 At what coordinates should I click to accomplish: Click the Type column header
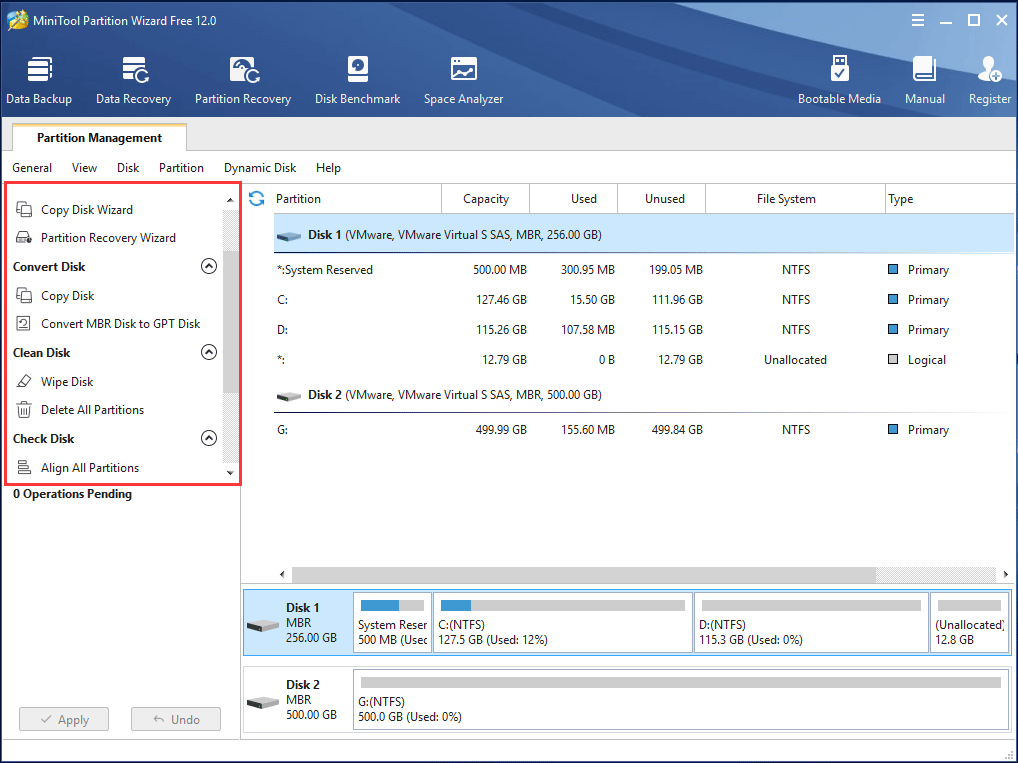pos(949,199)
